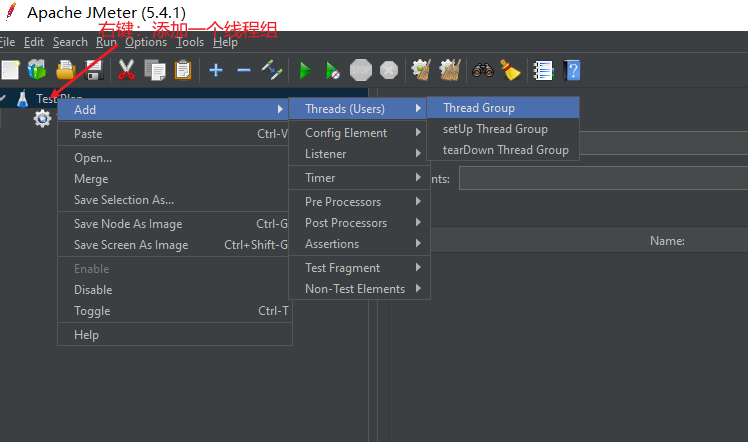
Task: Click the Expand All plus icon
Action: (216, 70)
